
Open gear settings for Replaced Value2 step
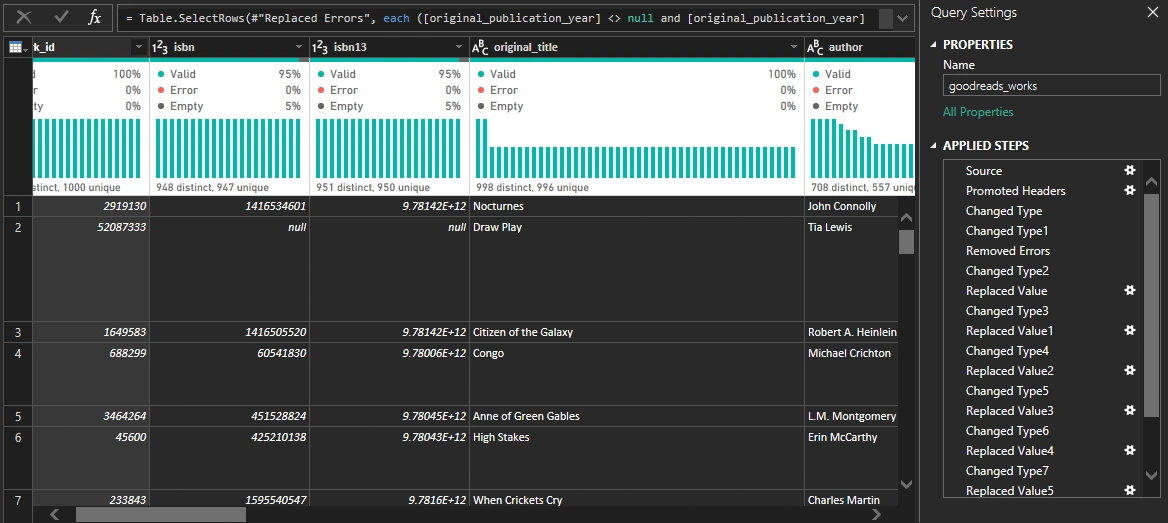[1129, 370]
